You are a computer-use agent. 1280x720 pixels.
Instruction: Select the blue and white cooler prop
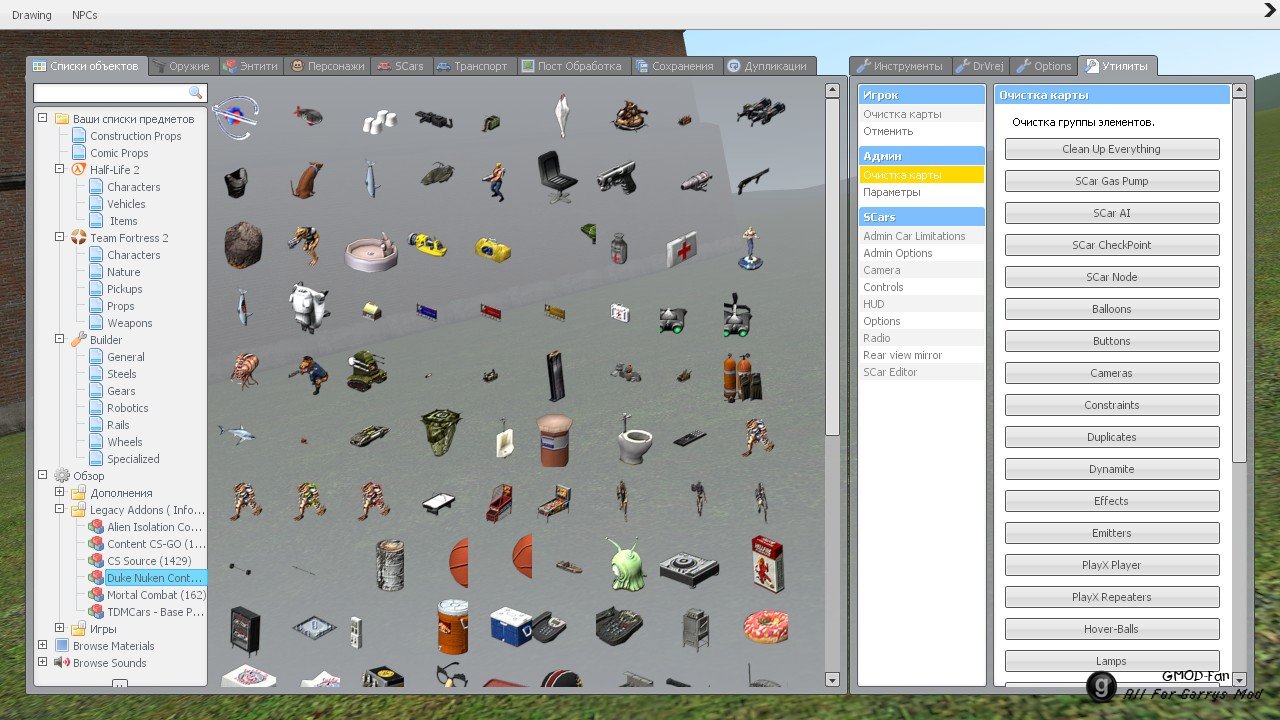[x=510, y=626]
